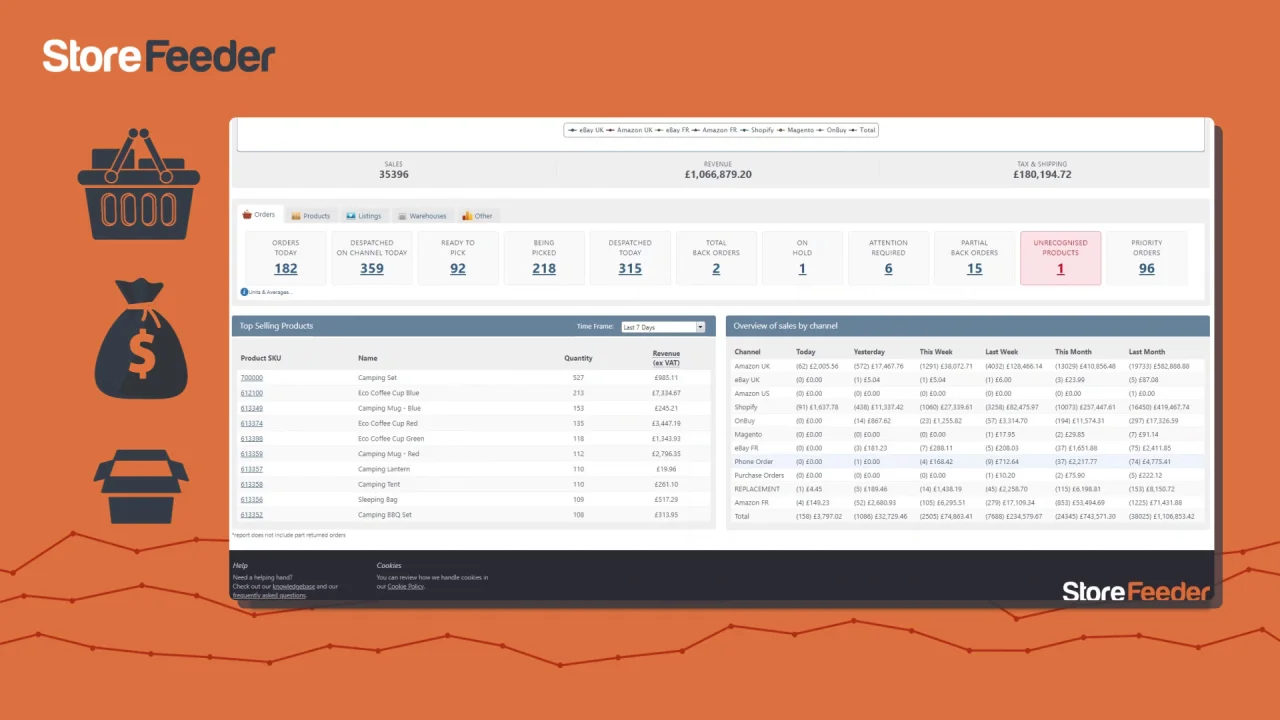The width and height of the screenshot is (1280, 720).
Task: Open Attention Required count 6
Action: [x=888, y=268]
